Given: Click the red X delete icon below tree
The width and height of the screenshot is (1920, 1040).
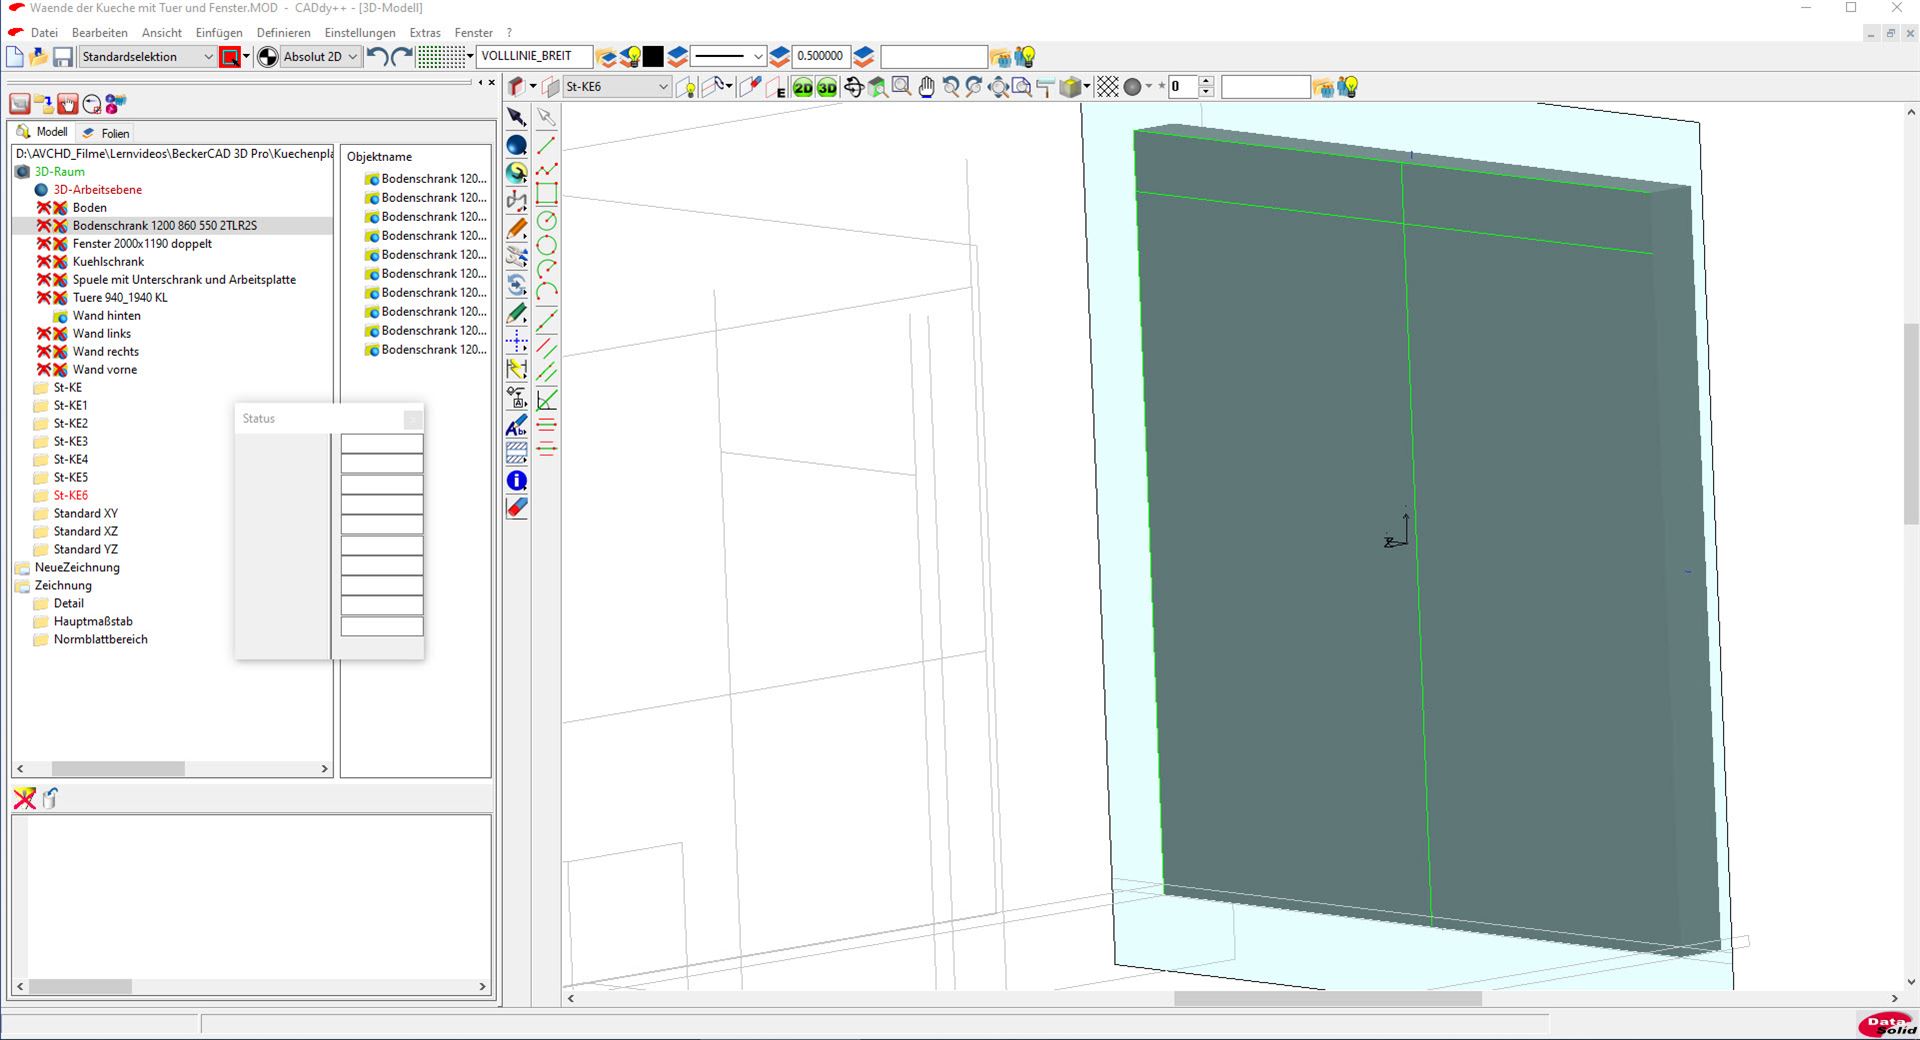Looking at the screenshot, I should click(25, 798).
